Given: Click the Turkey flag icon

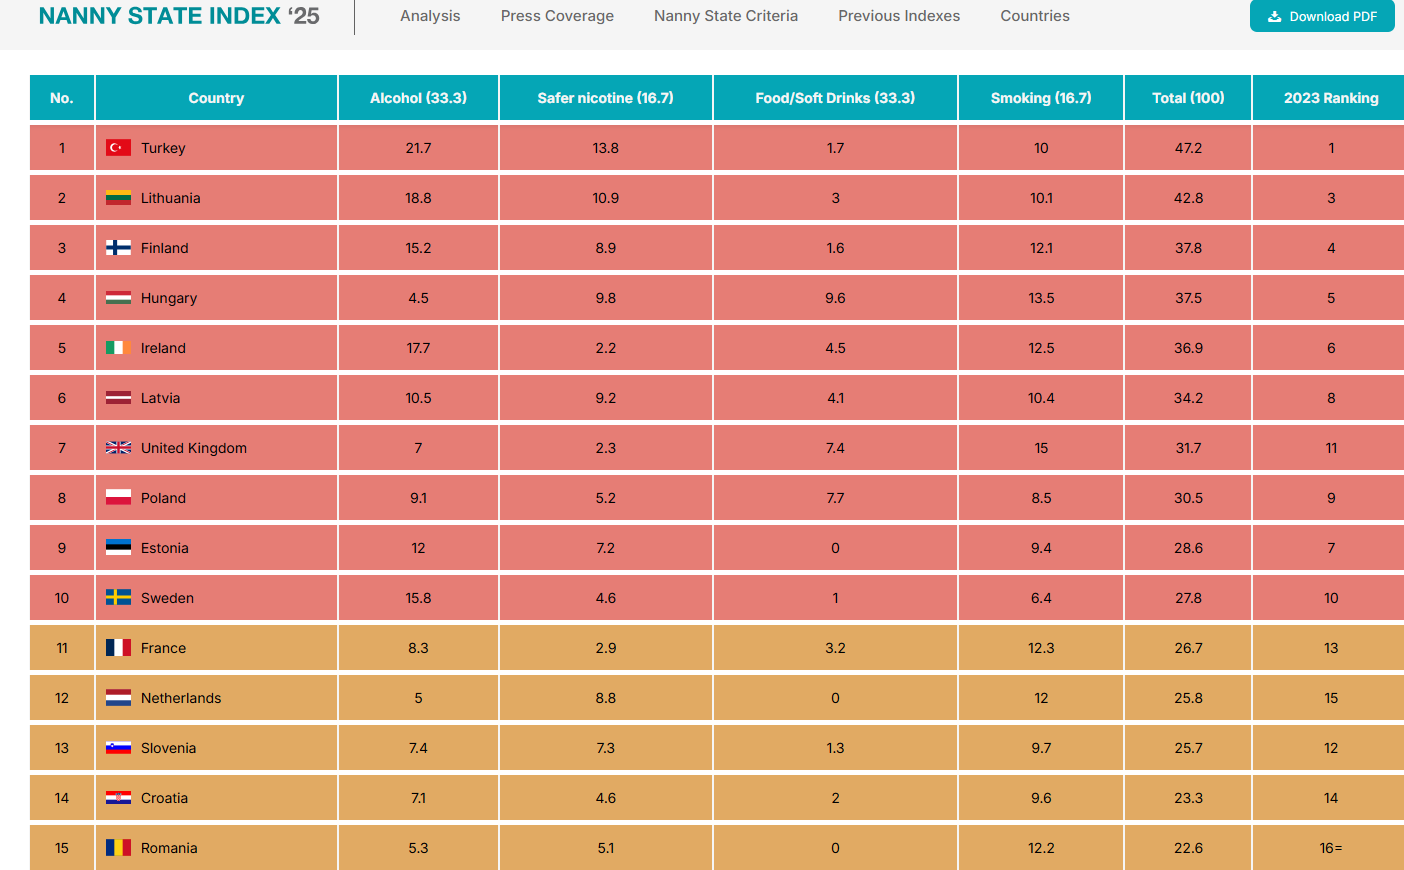Looking at the screenshot, I should (118, 148).
